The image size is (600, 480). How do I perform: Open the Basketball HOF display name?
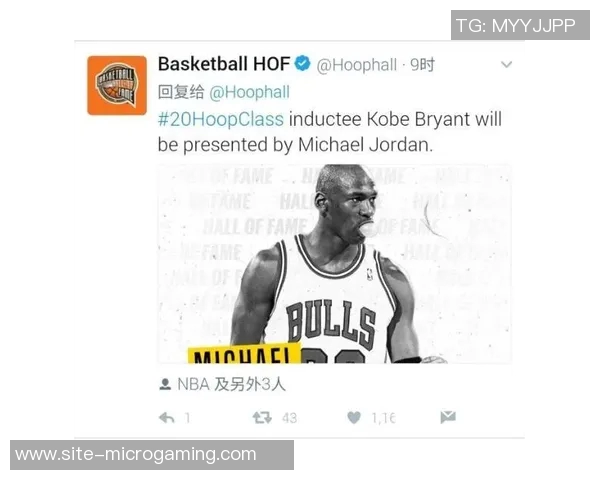pyautogui.click(x=224, y=64)
